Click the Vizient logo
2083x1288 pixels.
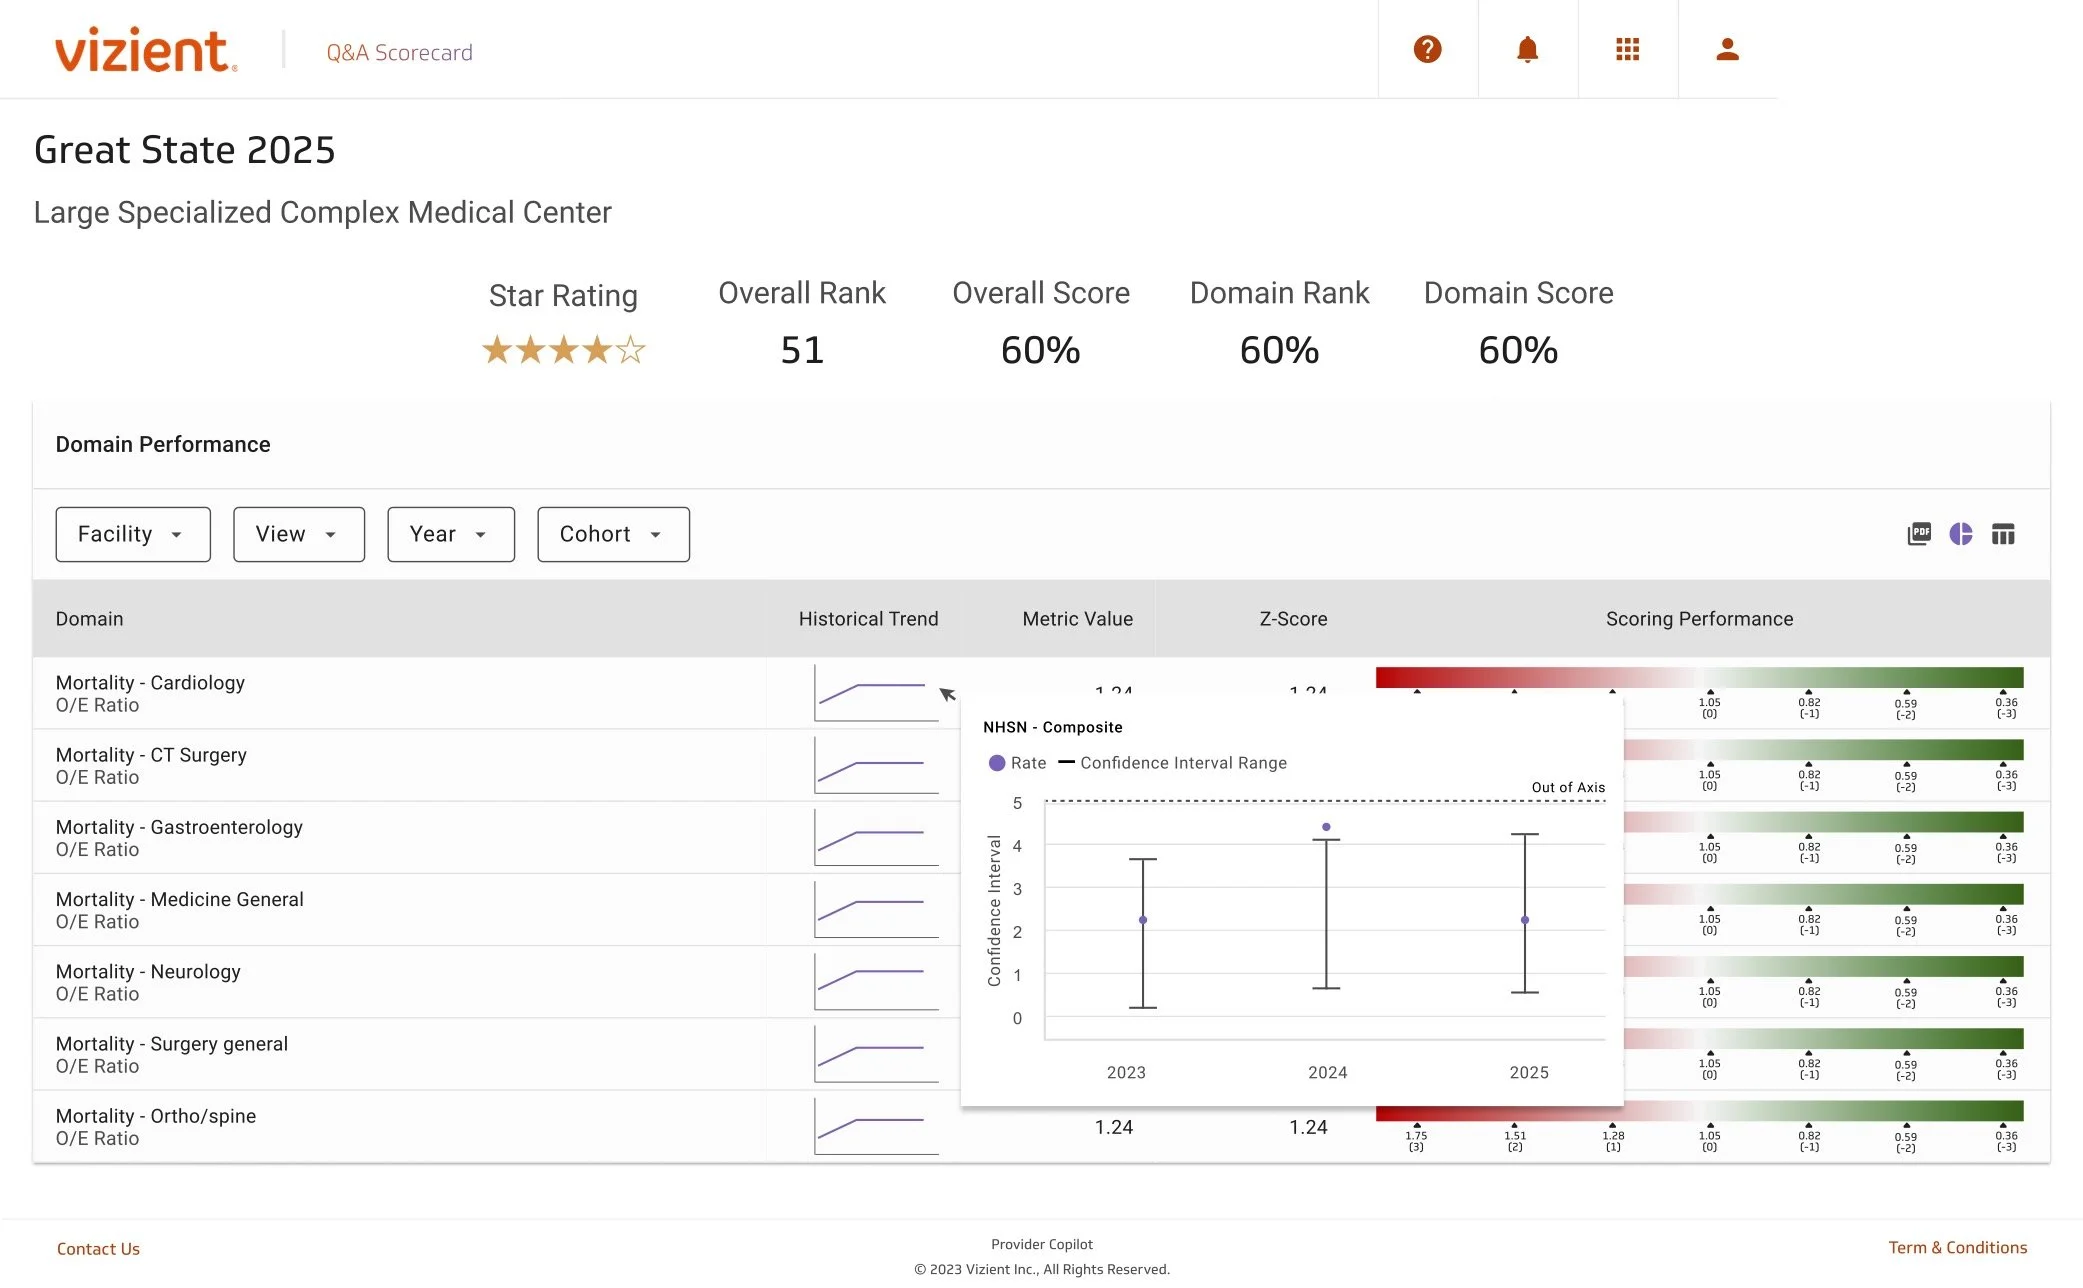[x=144, y=51]
